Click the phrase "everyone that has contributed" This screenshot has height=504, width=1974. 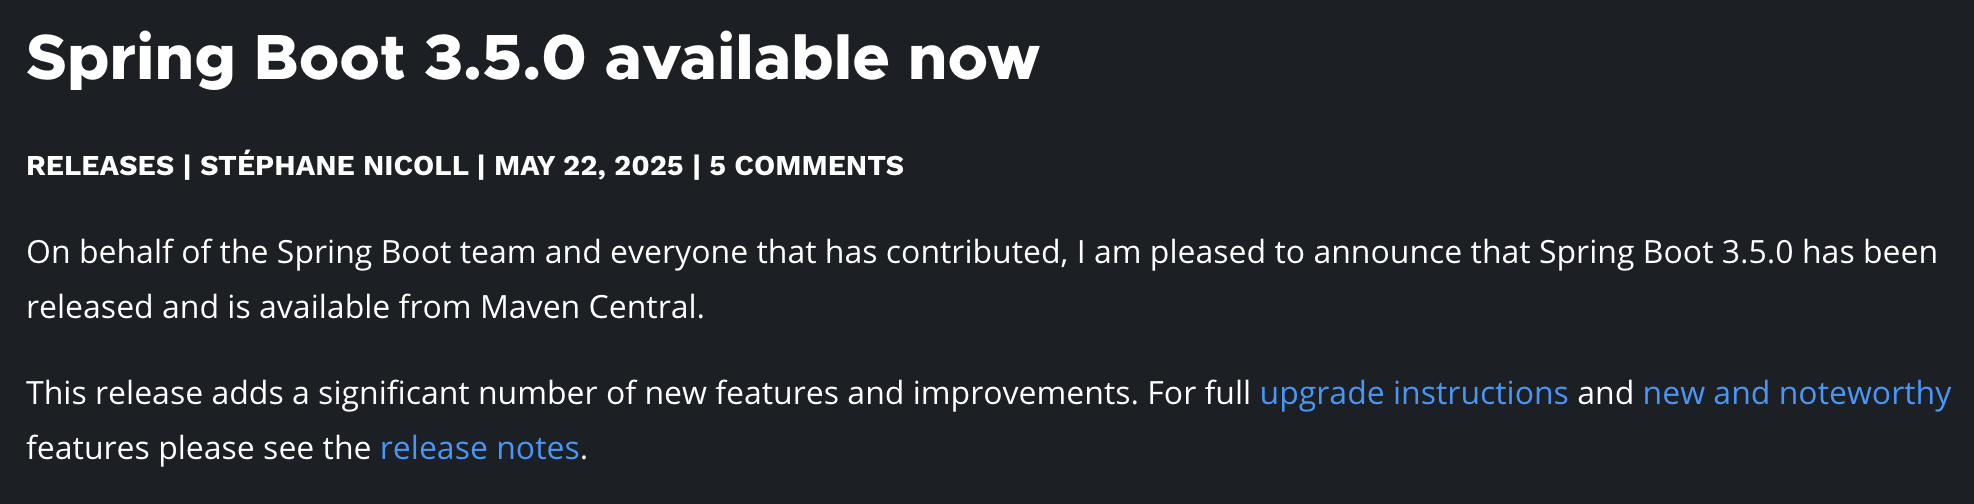(x=838, y=252)
